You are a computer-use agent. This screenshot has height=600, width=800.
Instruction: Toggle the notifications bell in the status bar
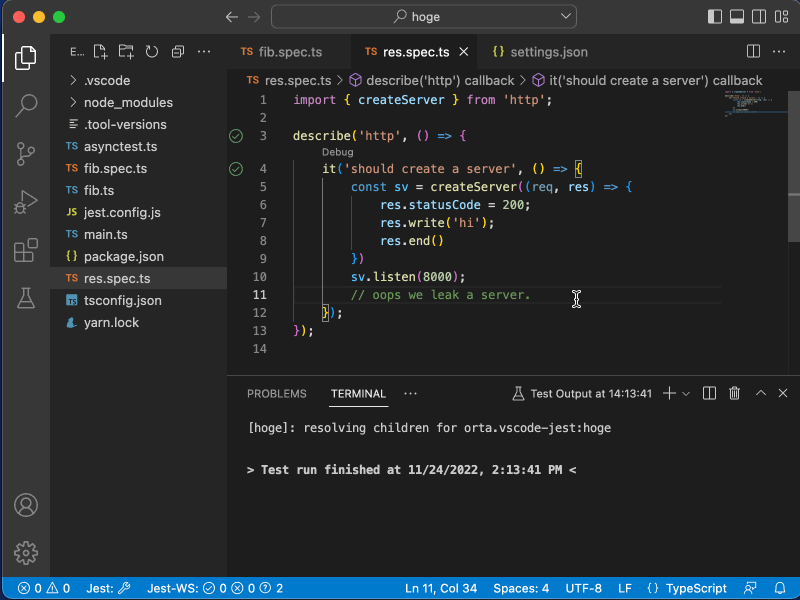click(x=781, y=588)
